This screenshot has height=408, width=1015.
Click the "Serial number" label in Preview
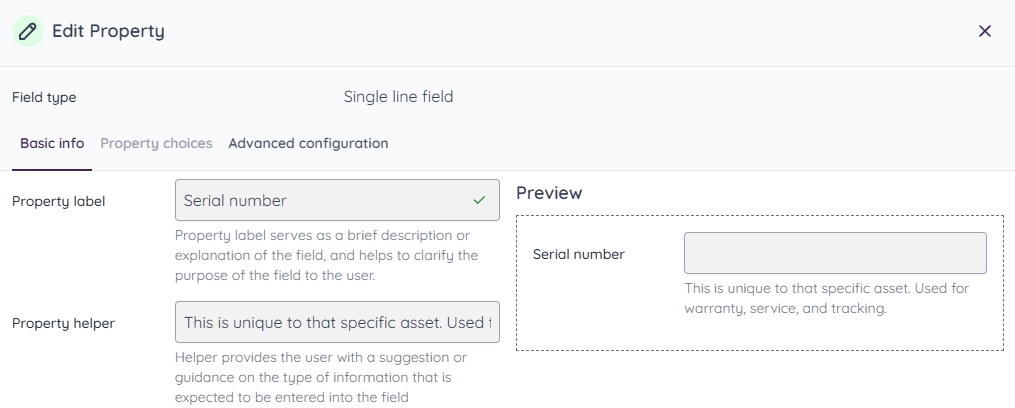click(578, 254)
